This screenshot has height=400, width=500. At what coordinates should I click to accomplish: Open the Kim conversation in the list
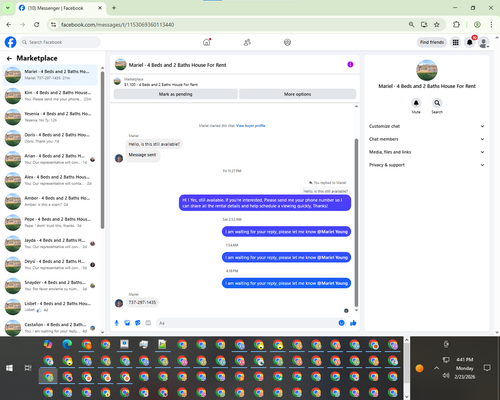click(50, 96)
